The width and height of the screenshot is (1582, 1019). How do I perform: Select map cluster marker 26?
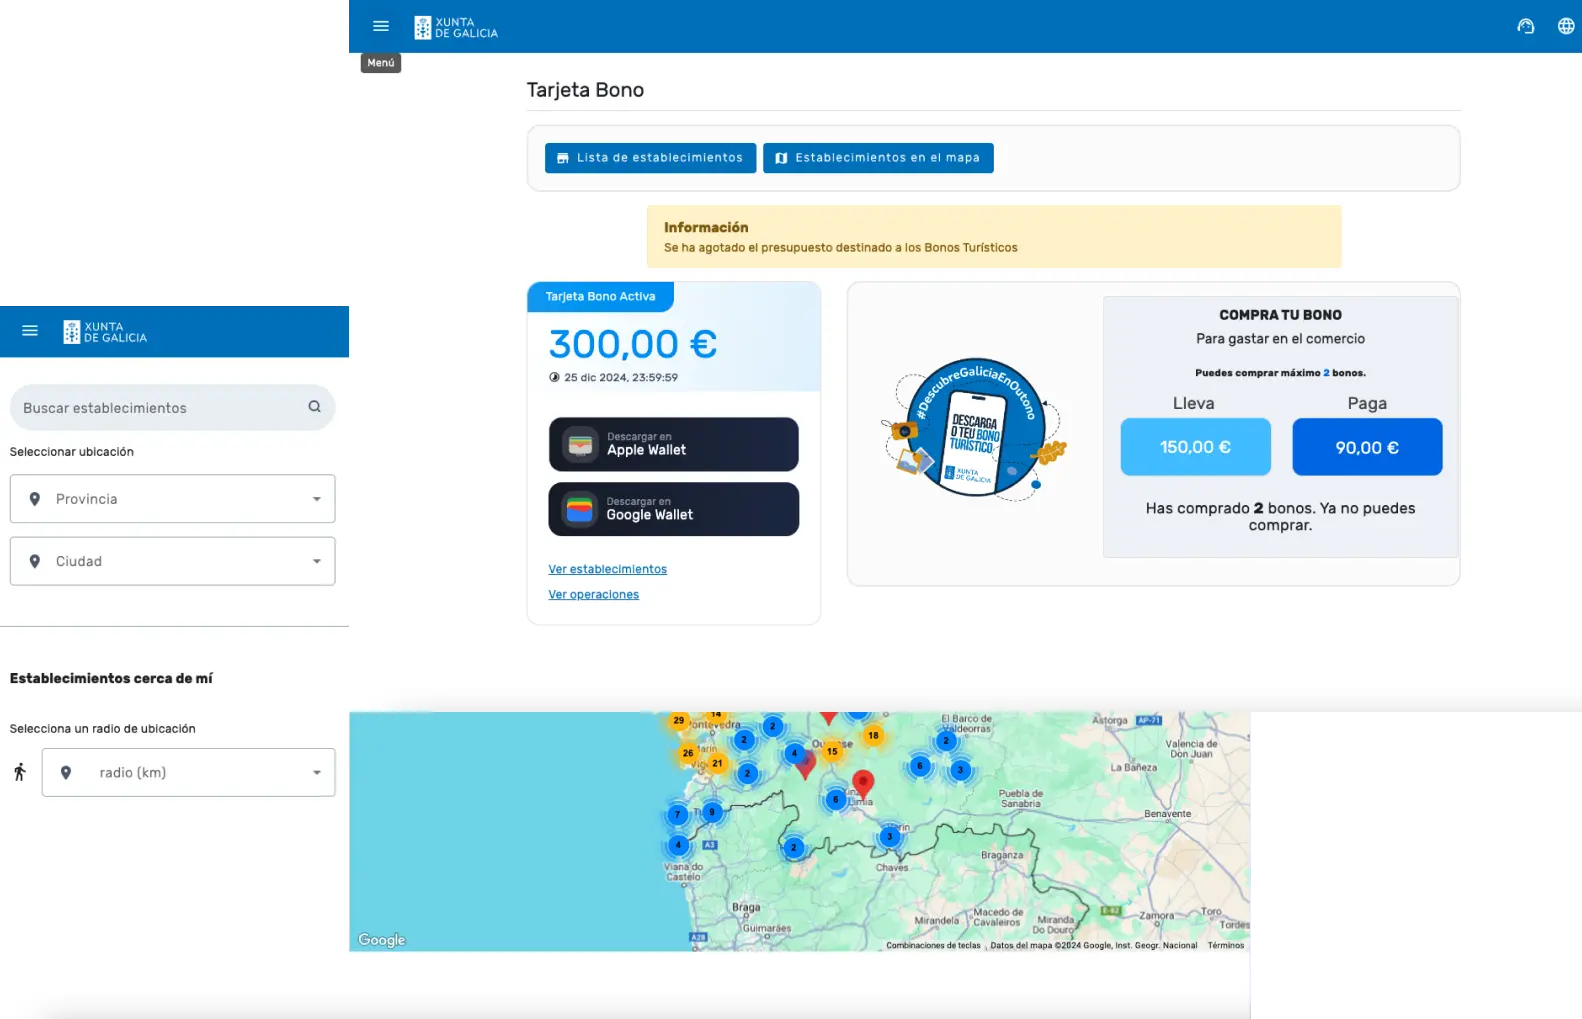click(x=688, y=753)
